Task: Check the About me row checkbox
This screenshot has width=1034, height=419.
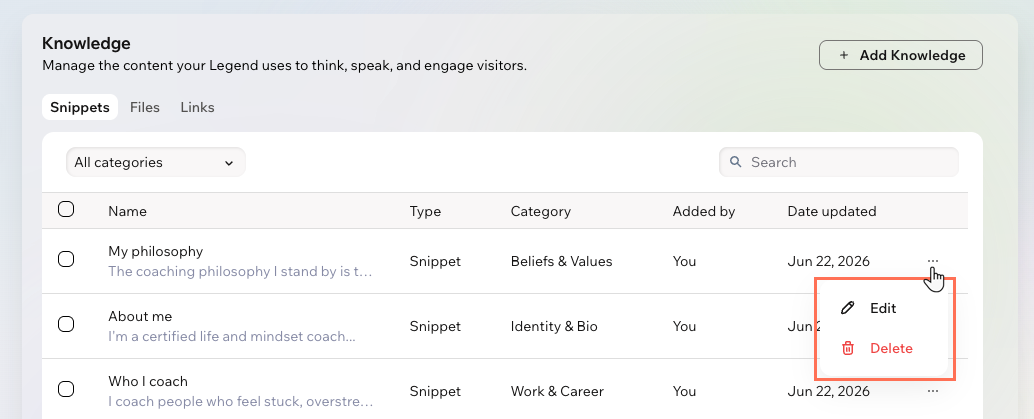Action: pos(66,324)
